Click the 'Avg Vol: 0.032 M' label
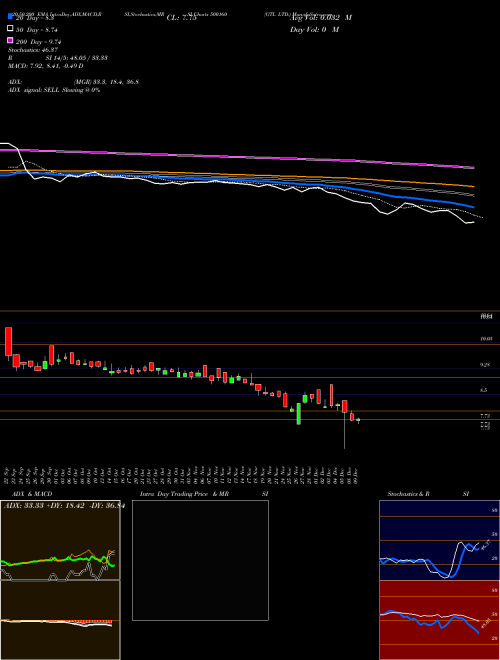This screenshot has height=660, width=500. (x=321, y=18)
